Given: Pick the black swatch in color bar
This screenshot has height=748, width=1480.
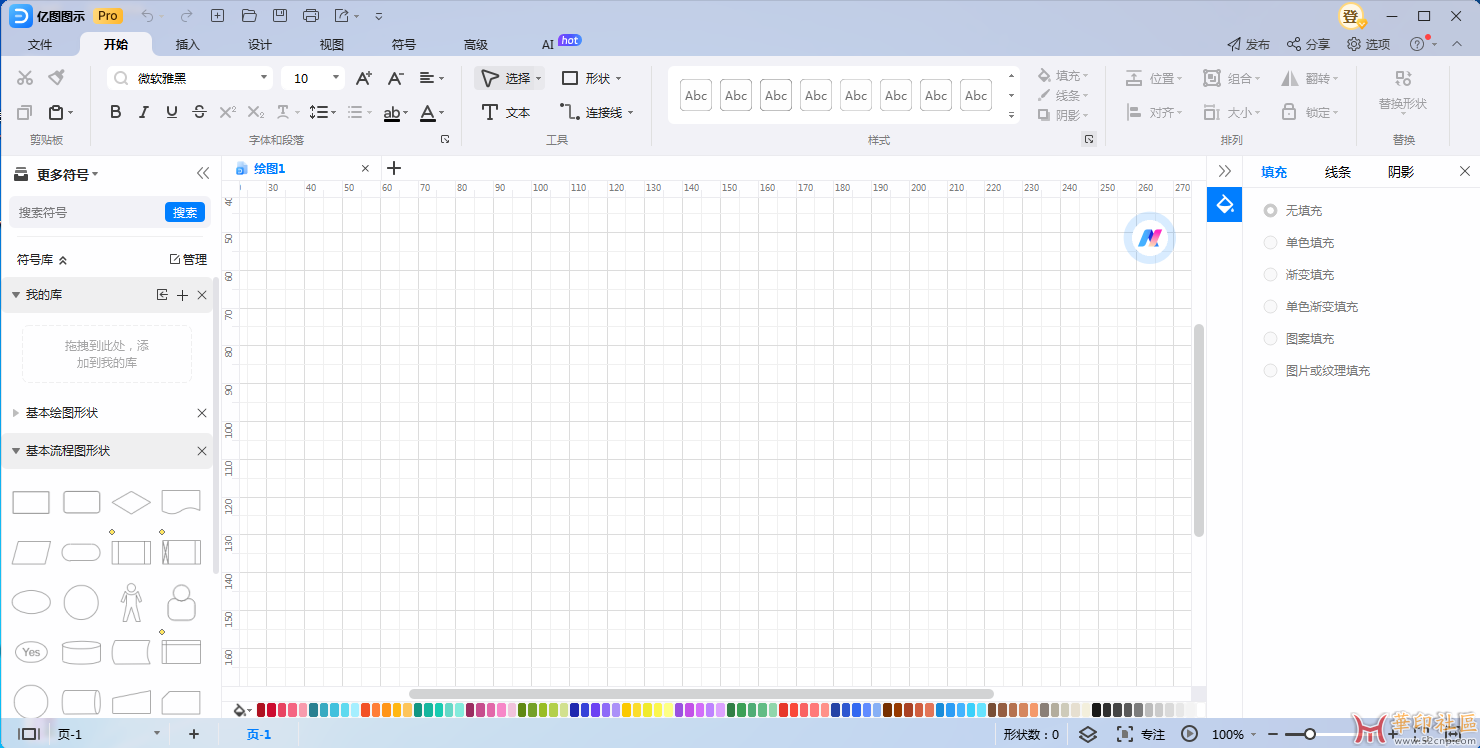Looking at the screenshot, I should pos(1096,710).
